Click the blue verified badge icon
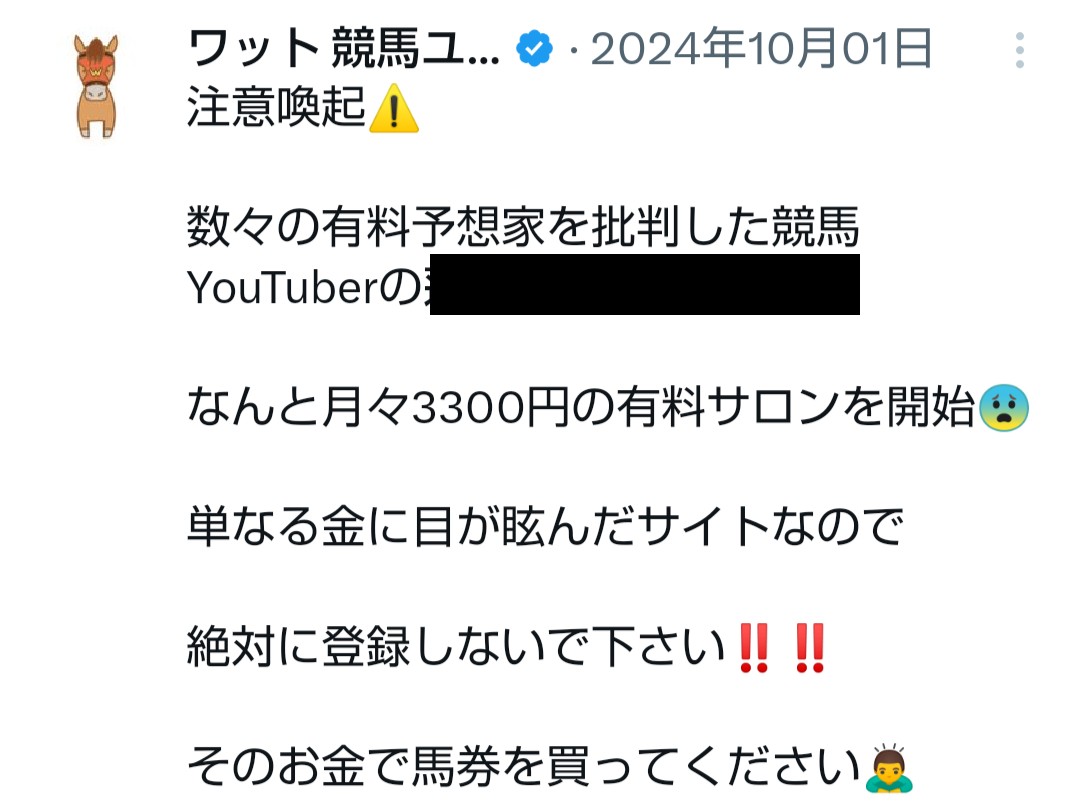1080x803 pixels. [x=534, y=49]
